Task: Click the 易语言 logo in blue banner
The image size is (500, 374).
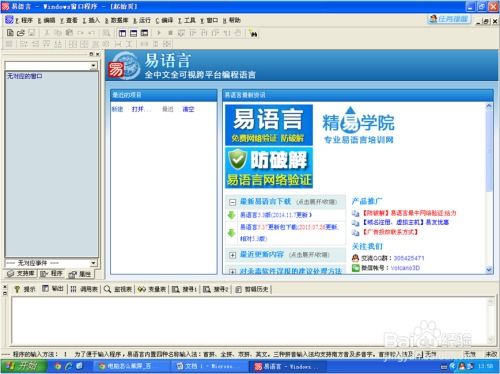Action: pyautogui.click(x=124, y=66)
